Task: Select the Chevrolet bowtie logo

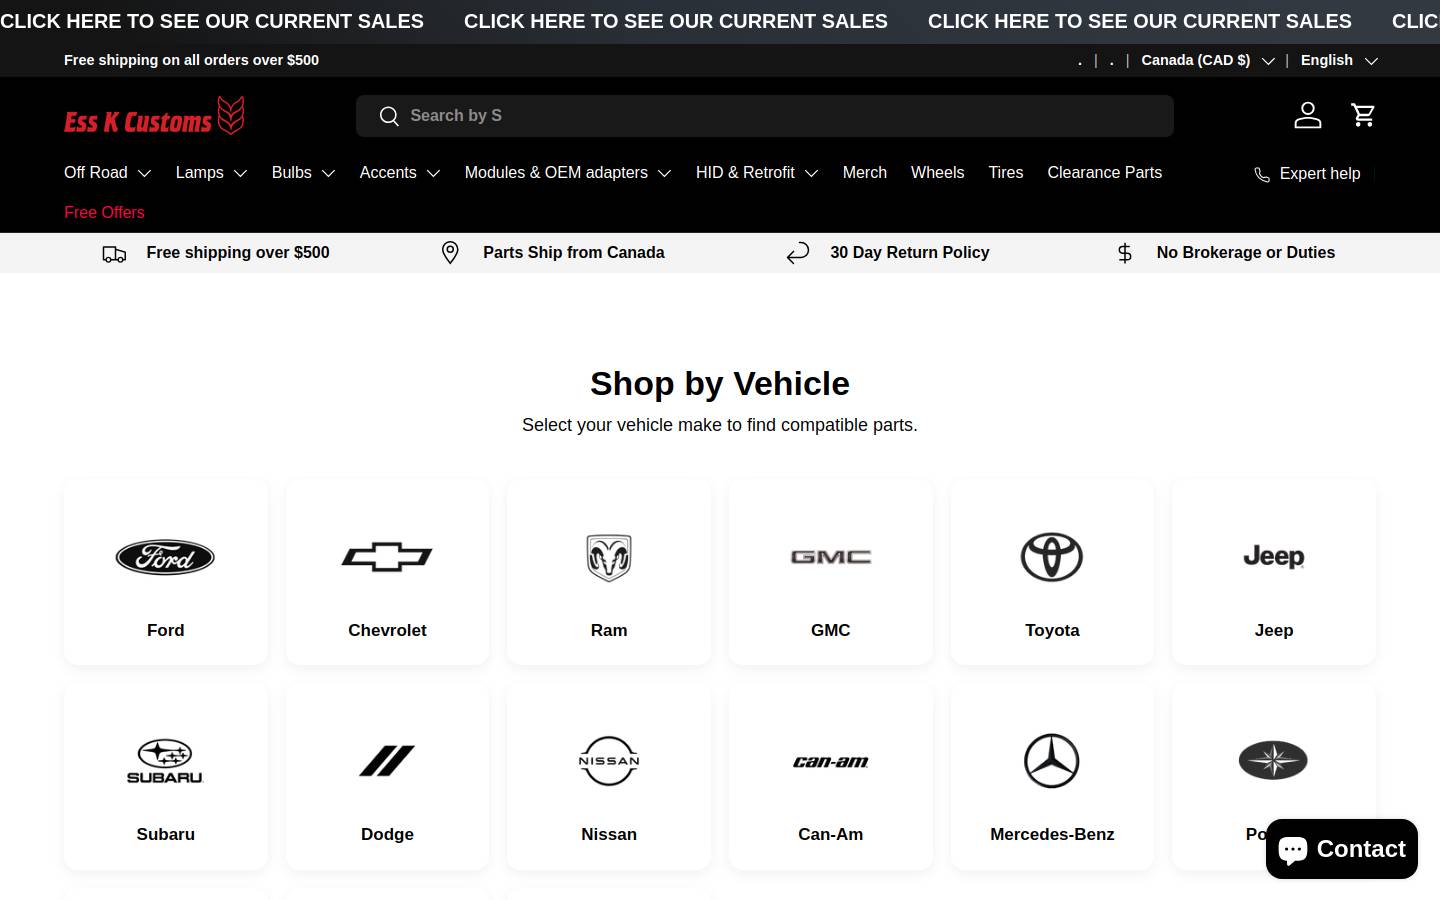Action: (x=387, y=557)
